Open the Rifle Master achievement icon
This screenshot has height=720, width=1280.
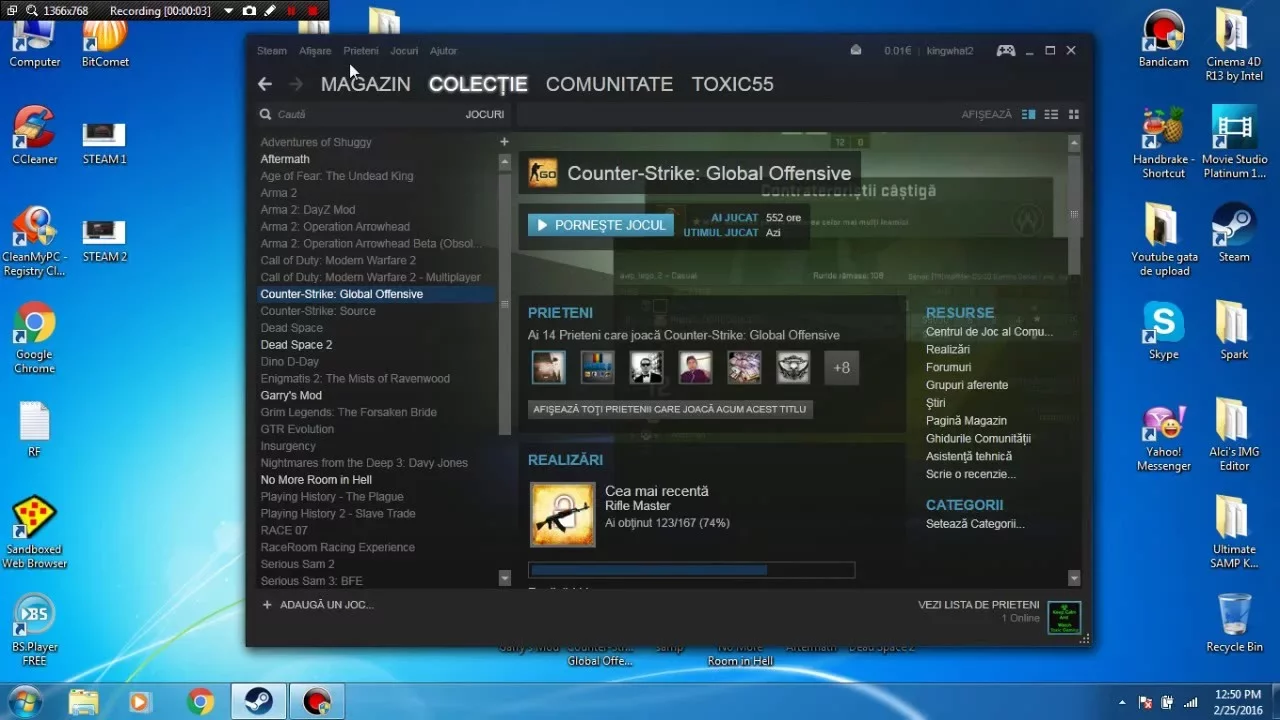coord(563,515)
